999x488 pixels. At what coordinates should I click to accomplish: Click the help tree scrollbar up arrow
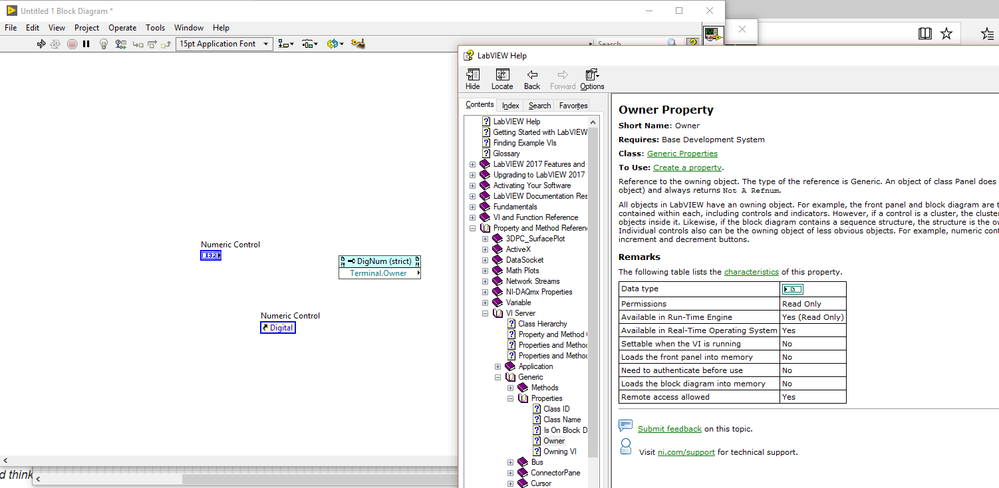pyautogui.click(x=593, y=122)
